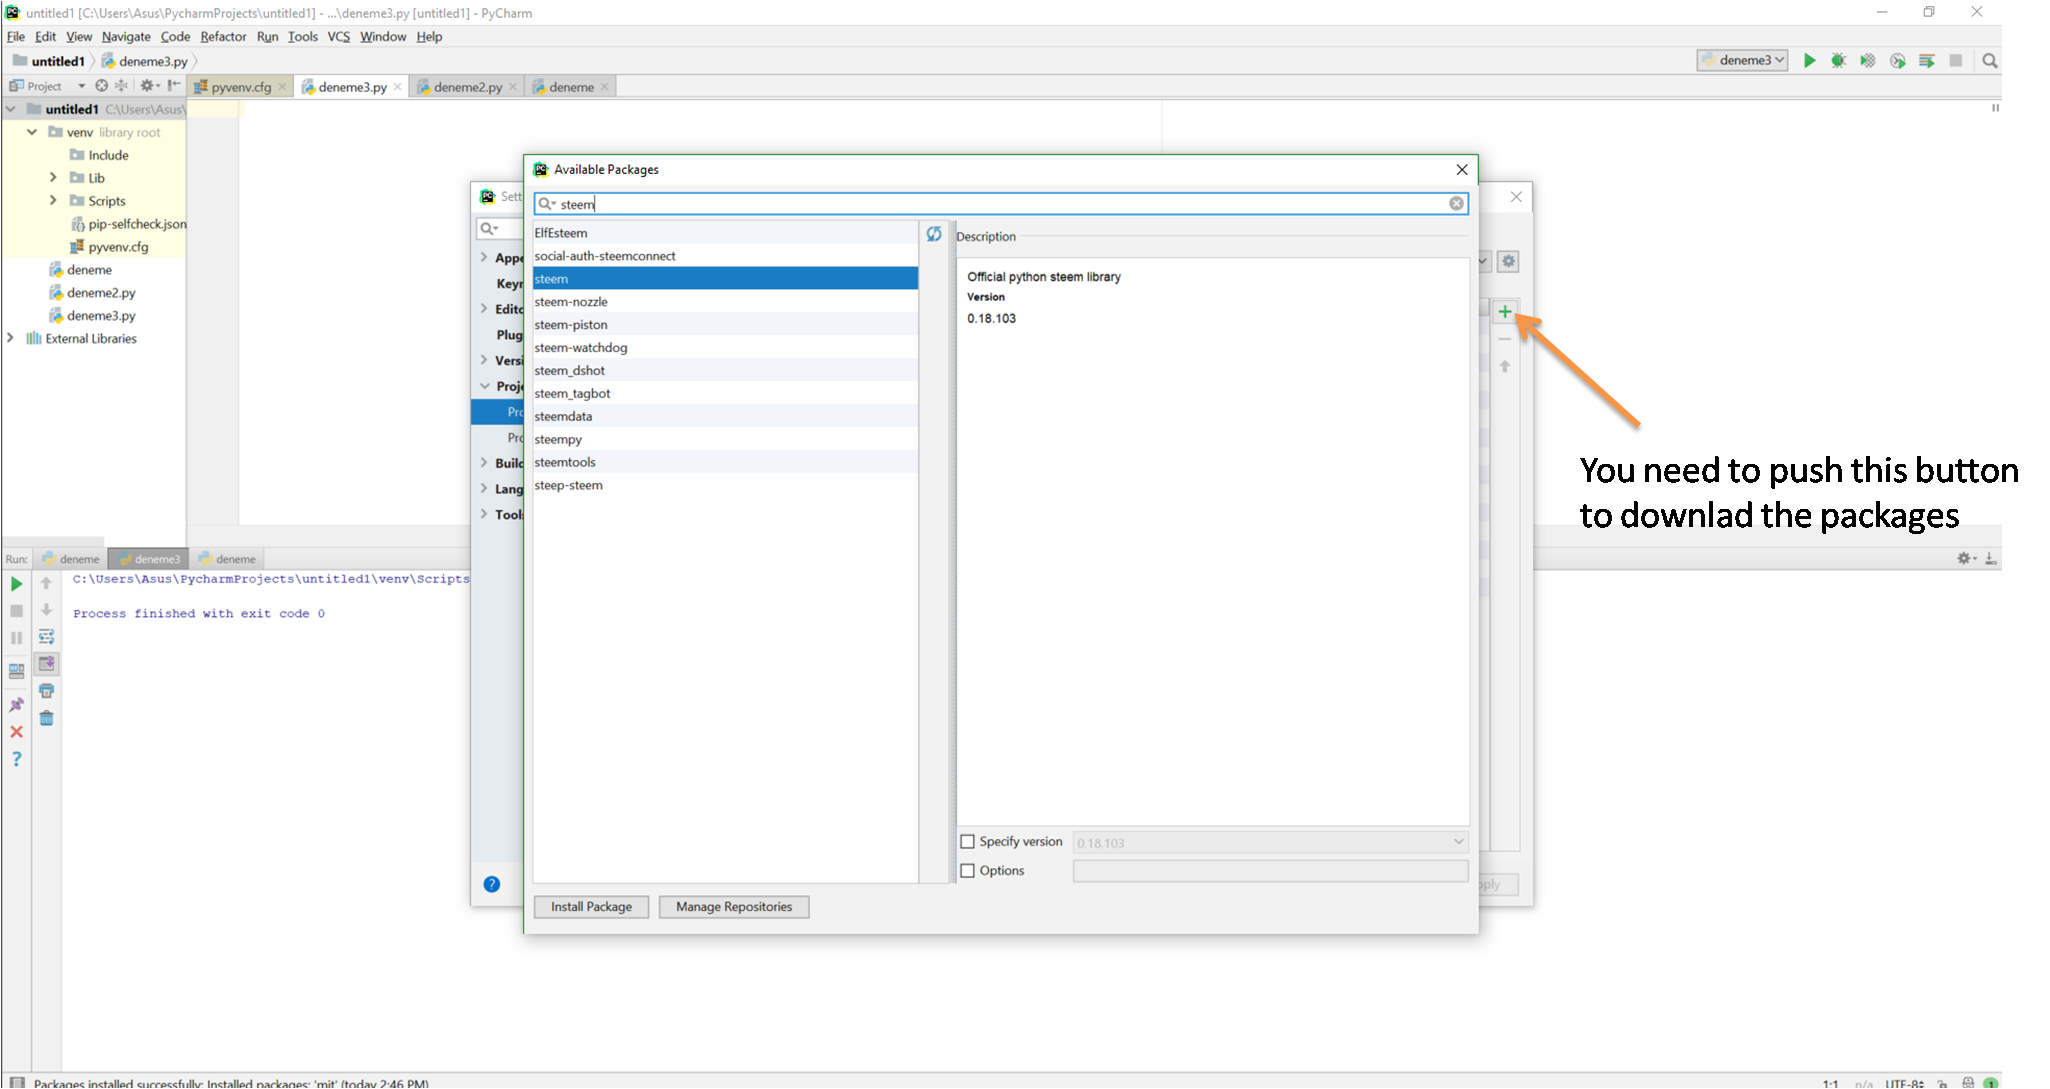The width and height of the screenshot is (2050, 1089).
Task: Switch to pyvenv.cfg editor tab
Action: coord(240,87)
